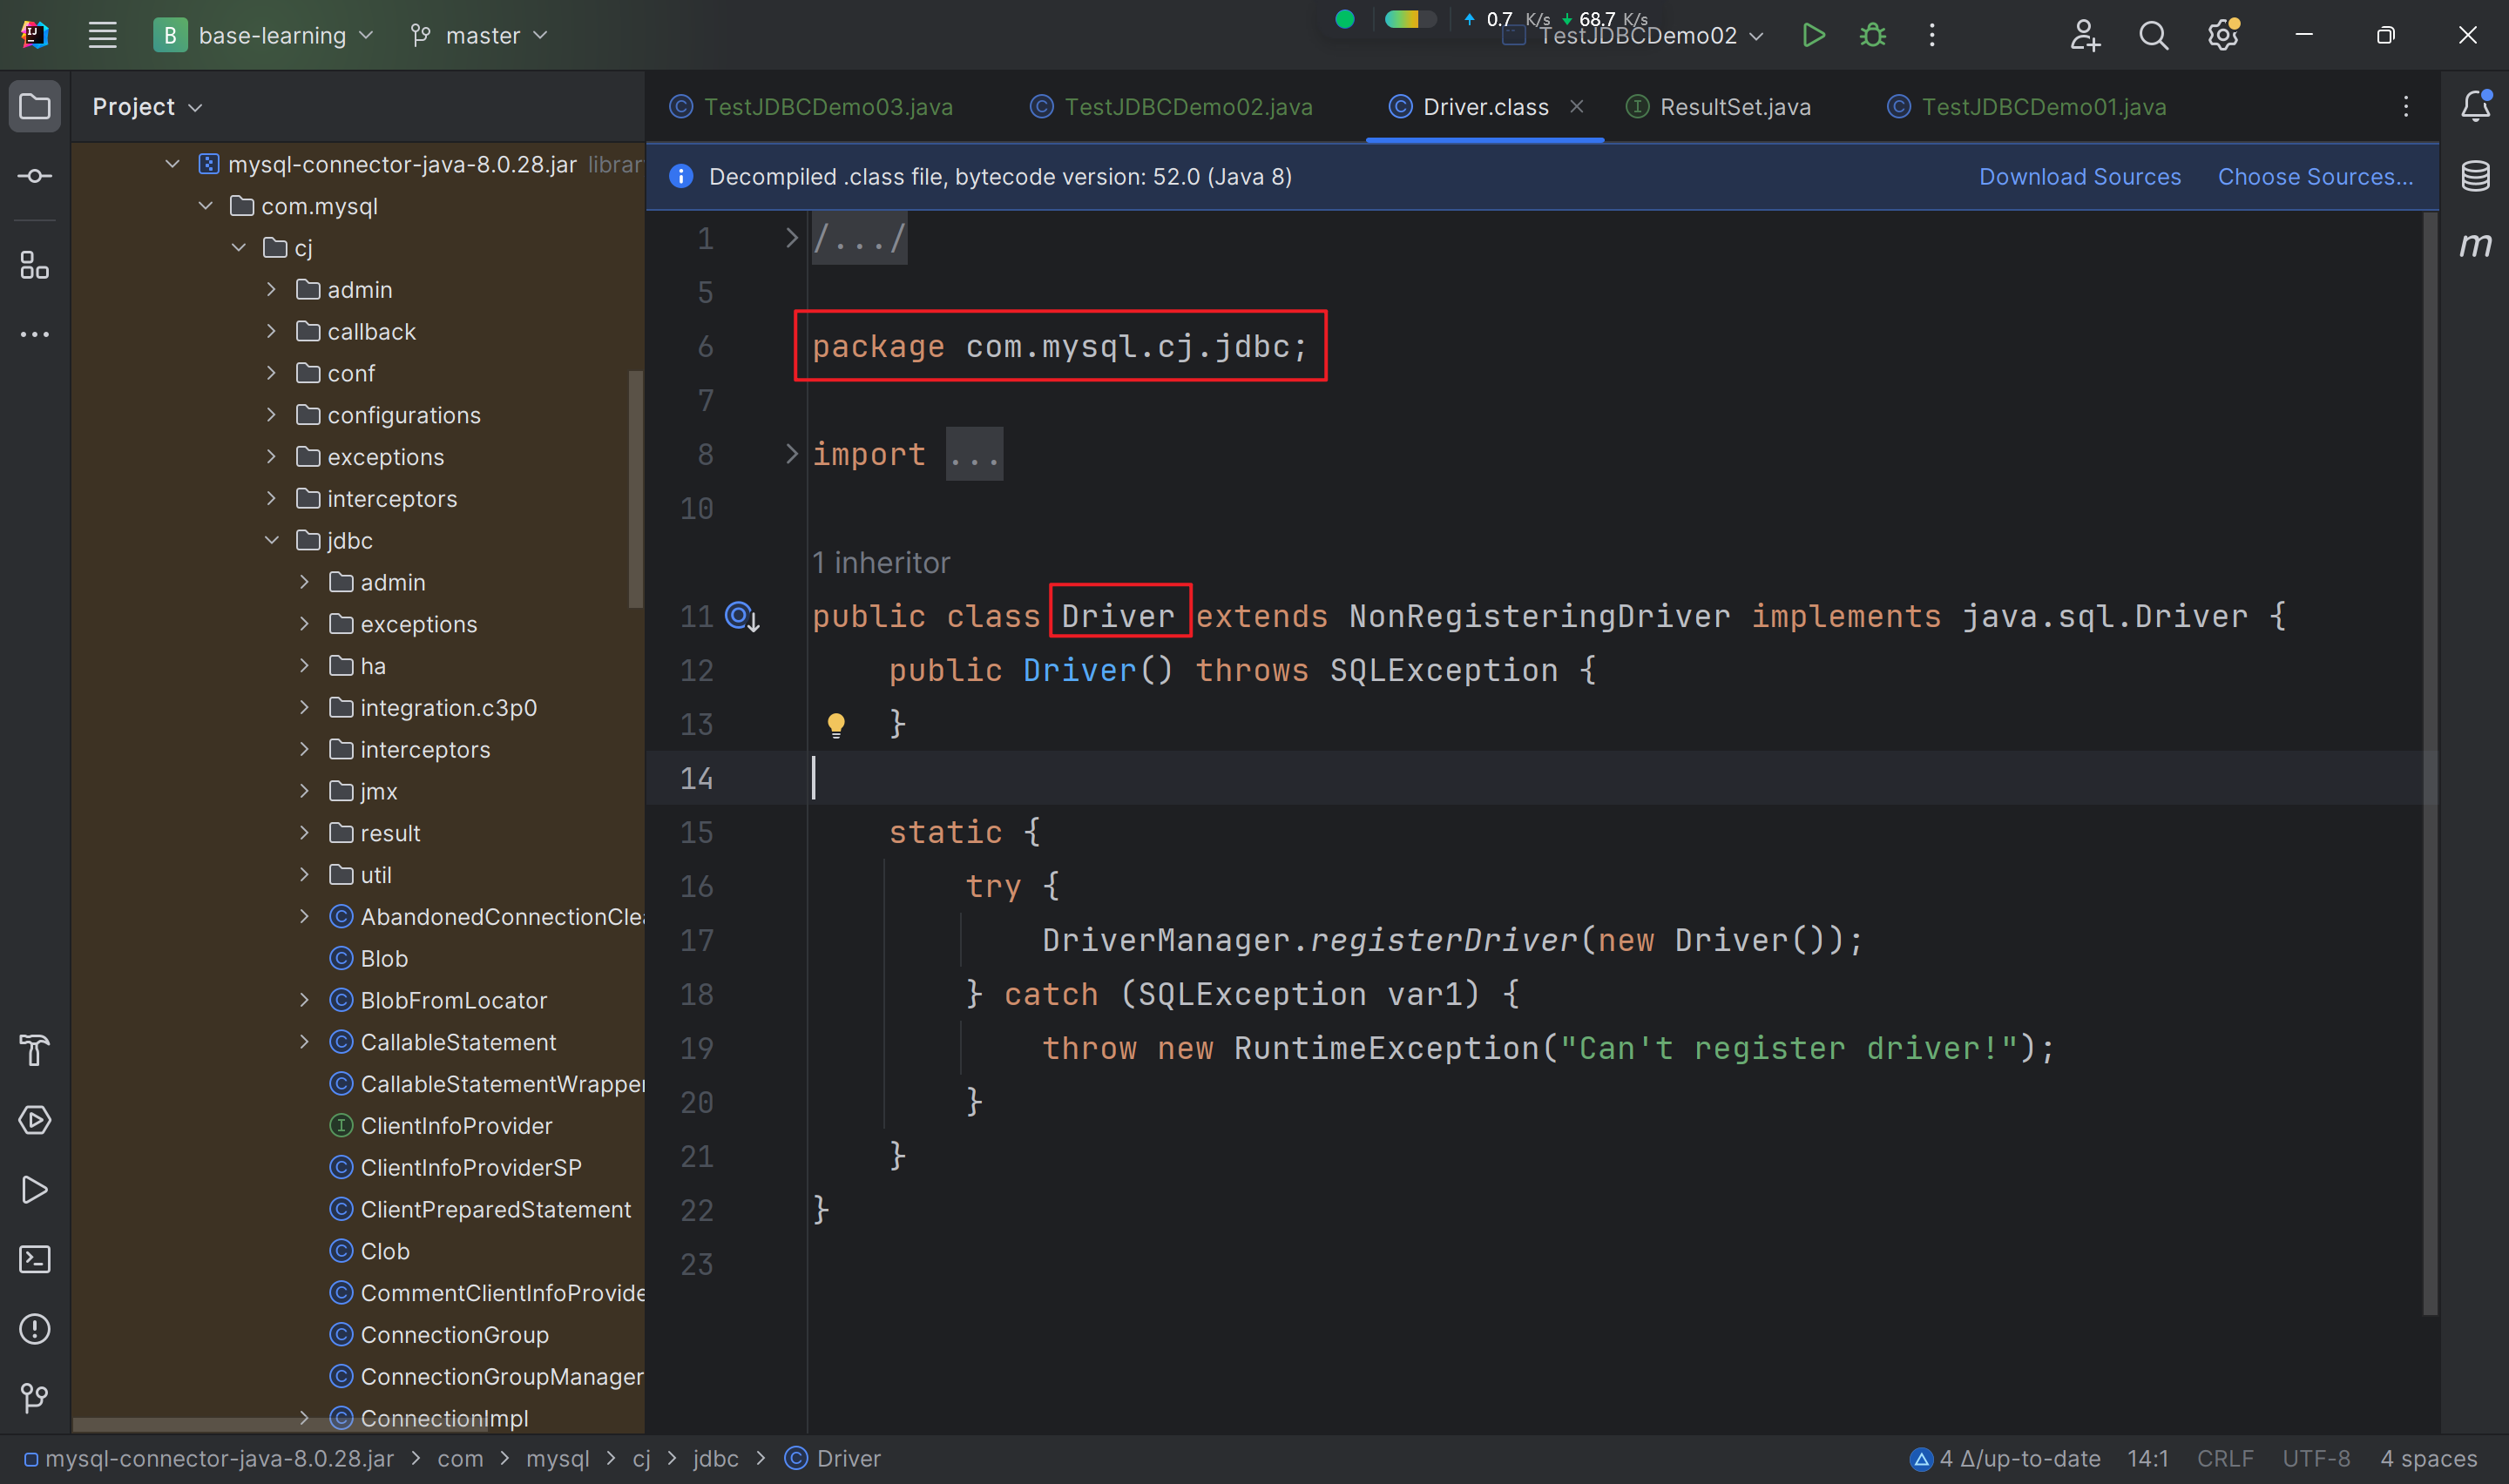Click Choose Sources link
Viewport: 2509px width, 1484px height.
click(2315, 176)
